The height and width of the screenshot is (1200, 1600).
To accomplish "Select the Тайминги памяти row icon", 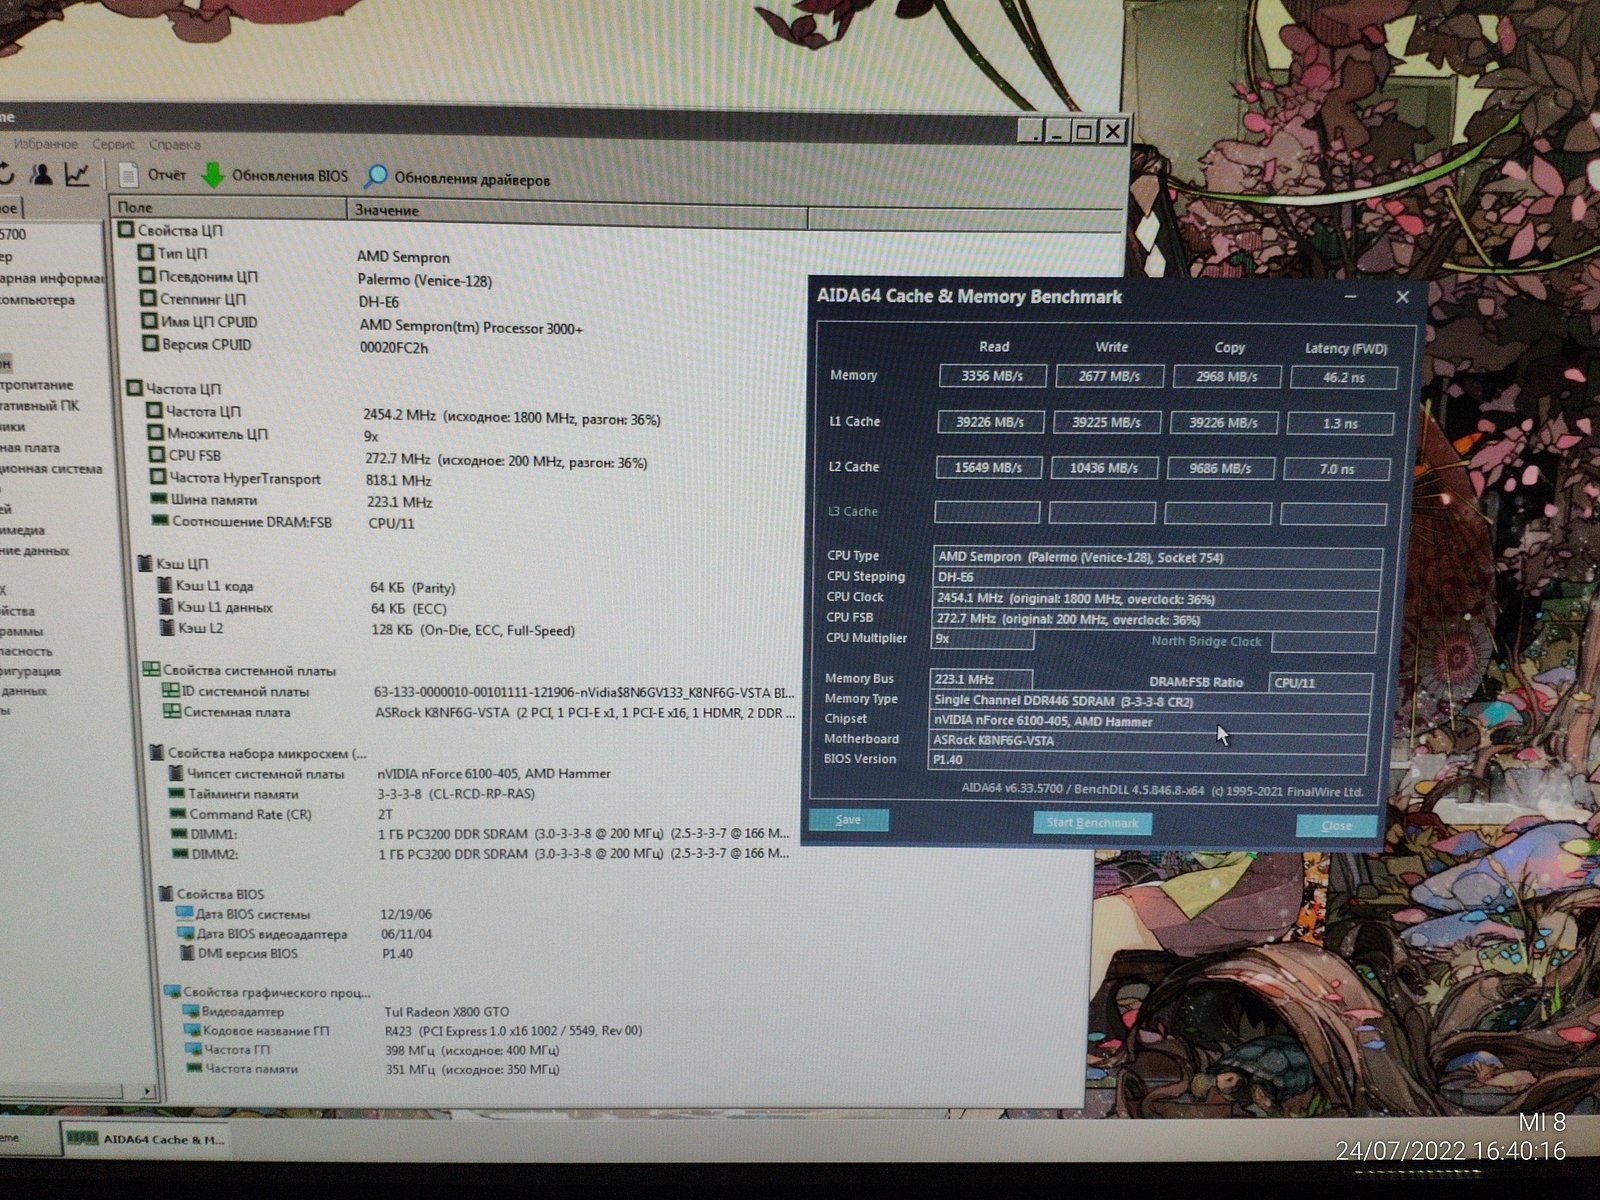I will click(x=179, y=793).
